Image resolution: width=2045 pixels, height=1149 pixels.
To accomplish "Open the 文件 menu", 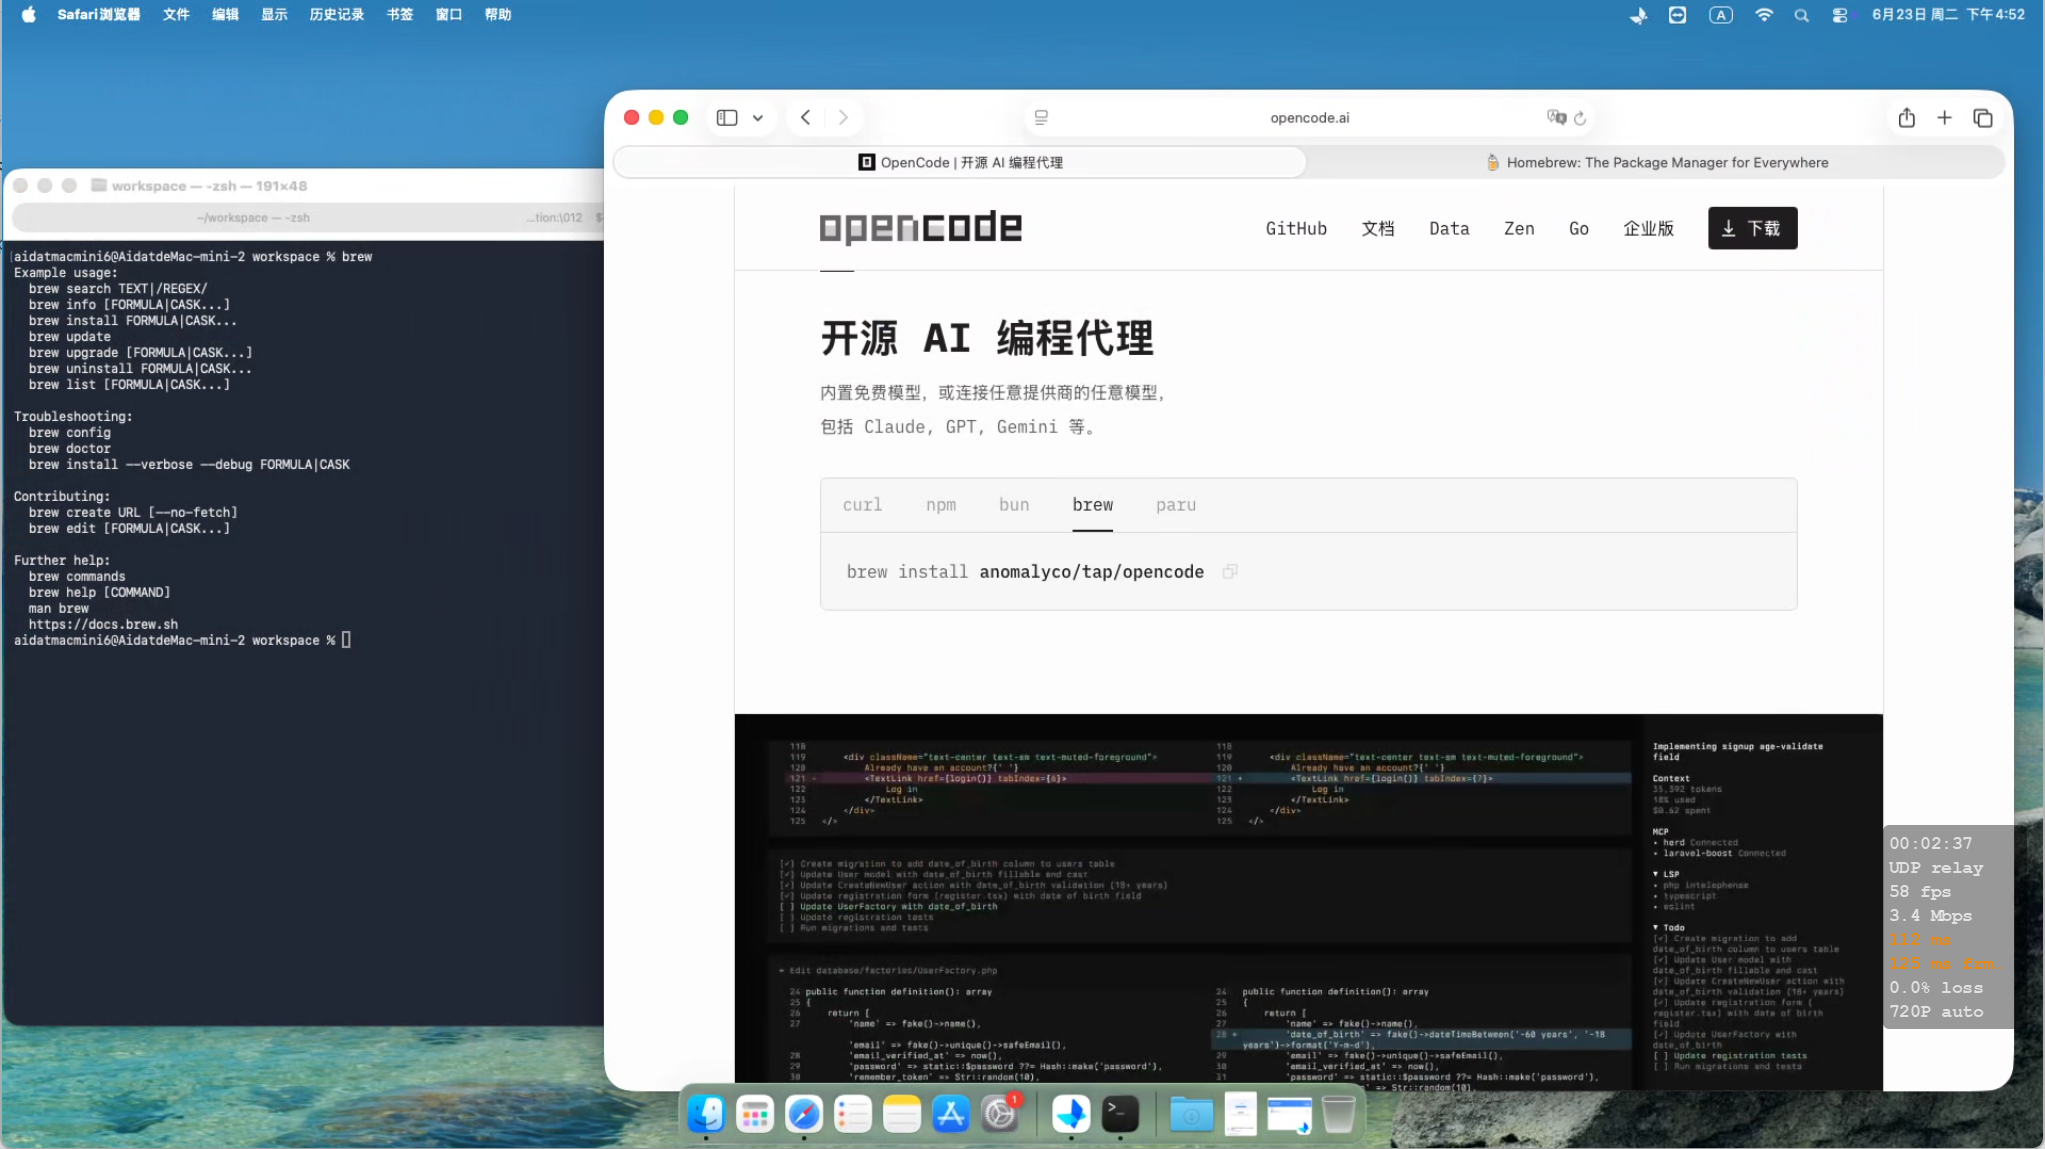I will (176, 14).
